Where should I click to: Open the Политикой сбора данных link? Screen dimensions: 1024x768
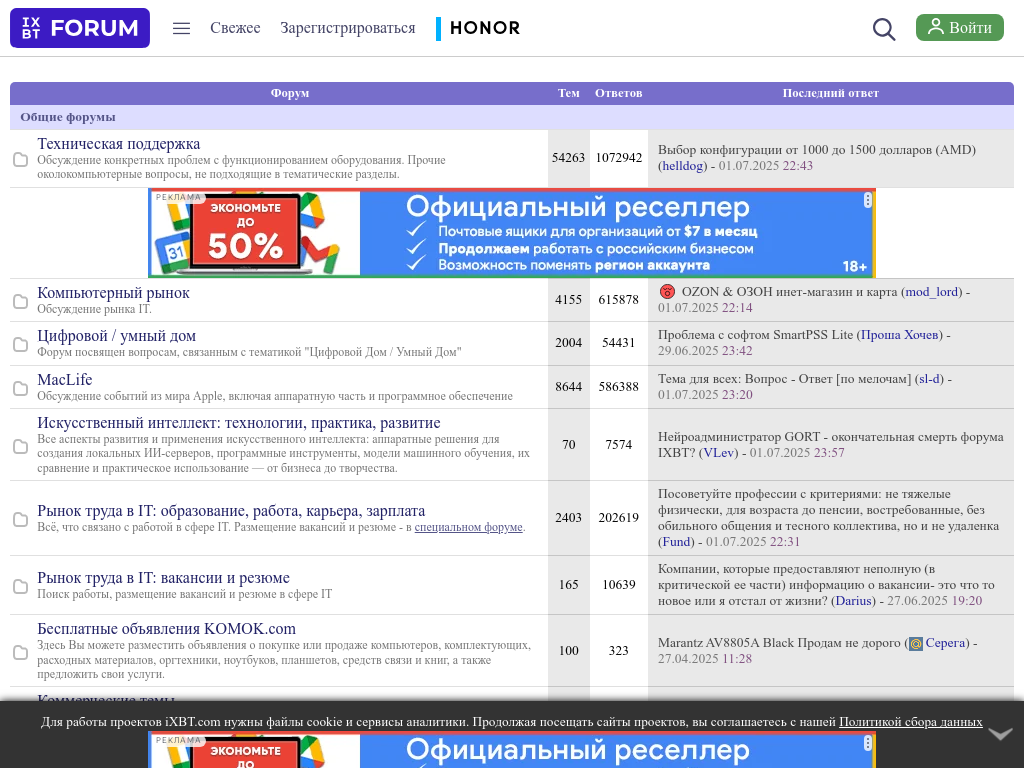coord(910,722)
